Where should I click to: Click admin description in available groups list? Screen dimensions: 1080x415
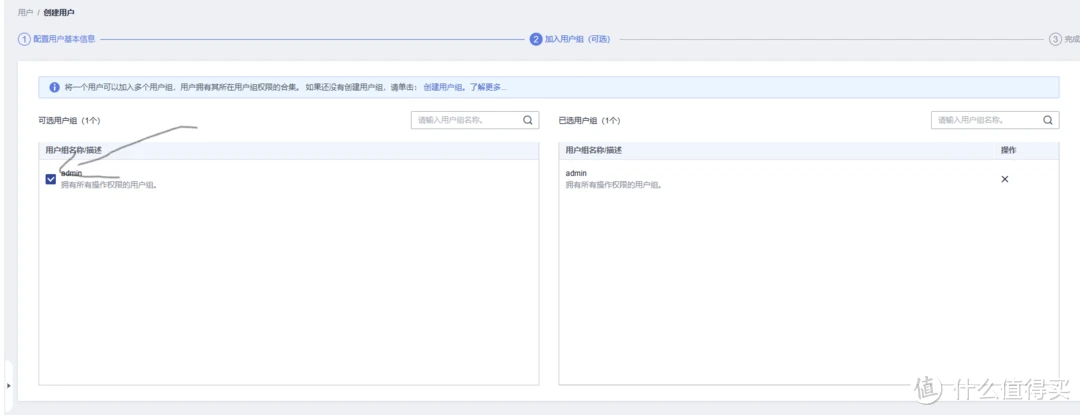pos(109,184)
